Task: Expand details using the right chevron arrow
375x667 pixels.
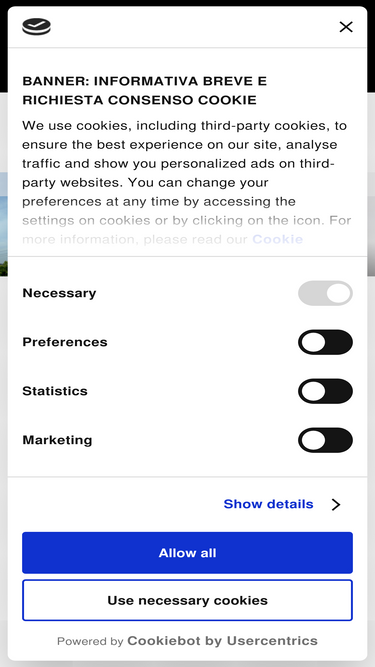Action: click(336, 505)
